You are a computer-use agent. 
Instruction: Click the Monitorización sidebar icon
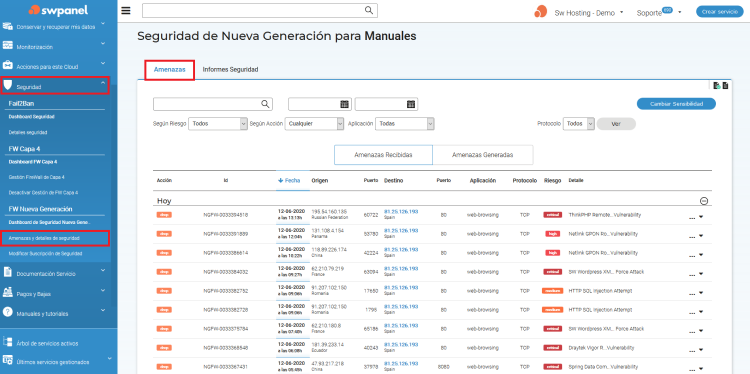point(8,45)
